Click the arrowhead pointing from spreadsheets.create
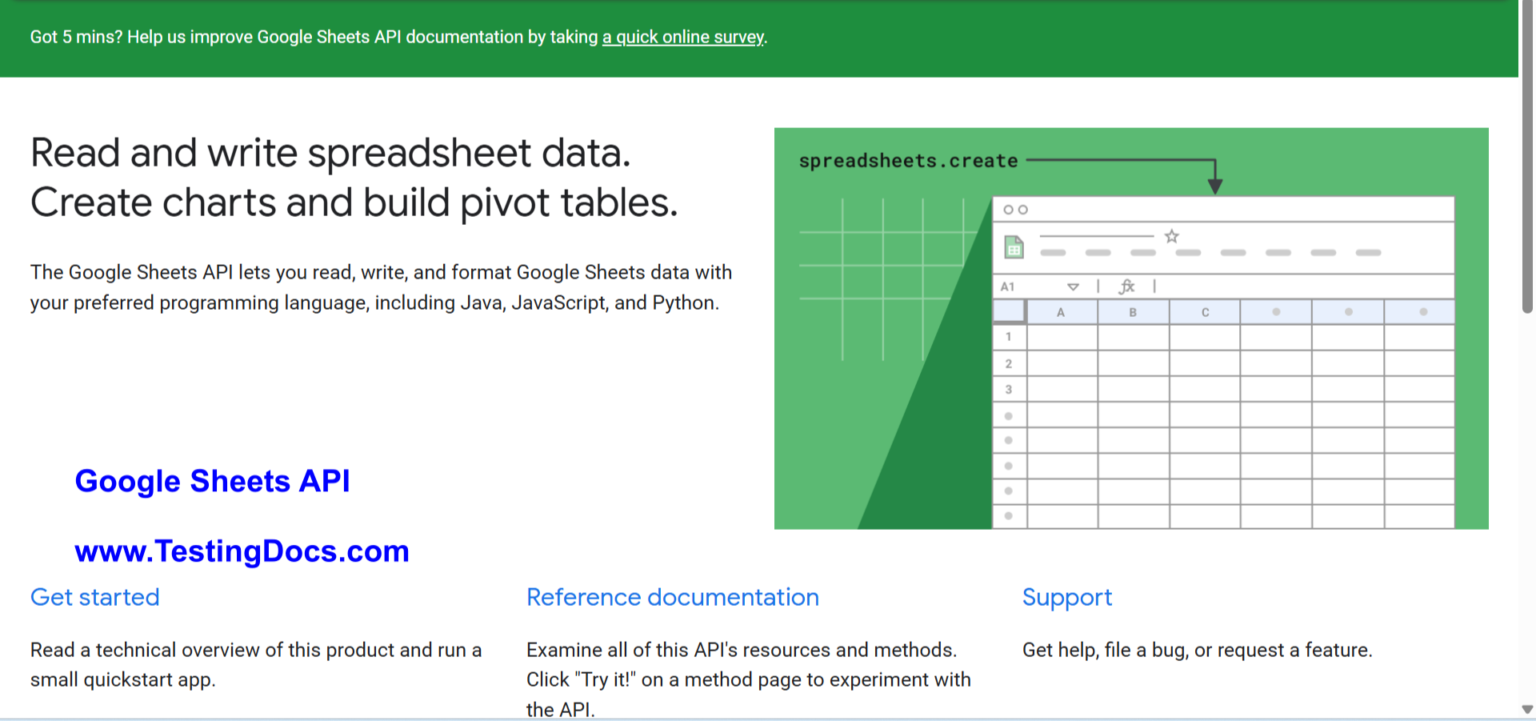The width and height of the screenshot is (1536, 721). tap(1215, 186)
